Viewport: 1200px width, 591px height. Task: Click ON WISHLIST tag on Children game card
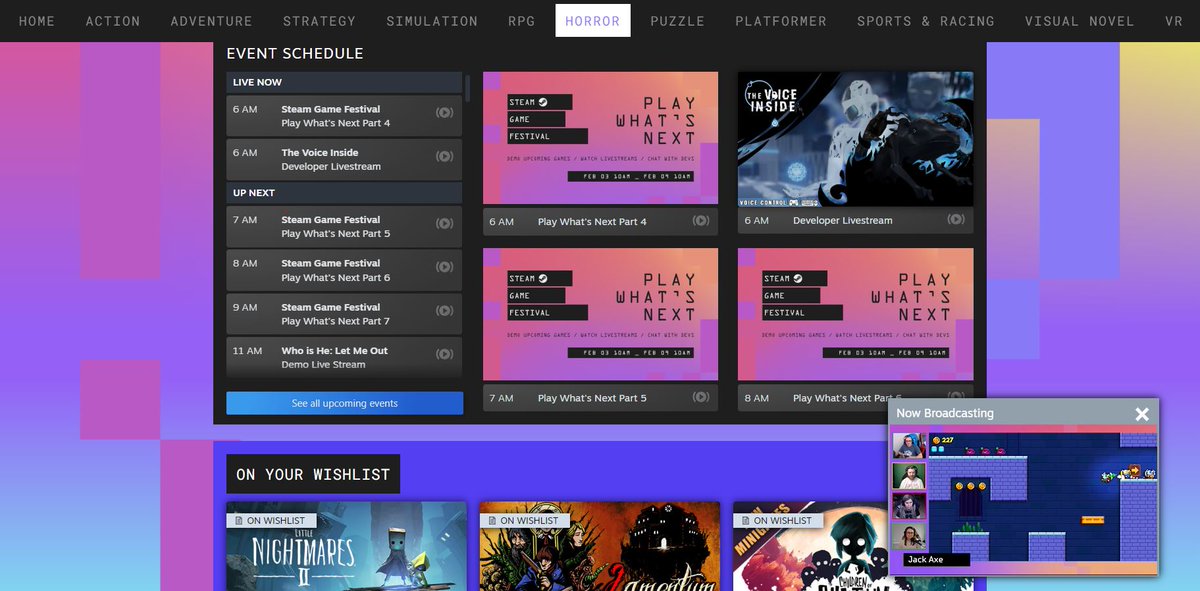pyautogui.click(x=776, y=520)
